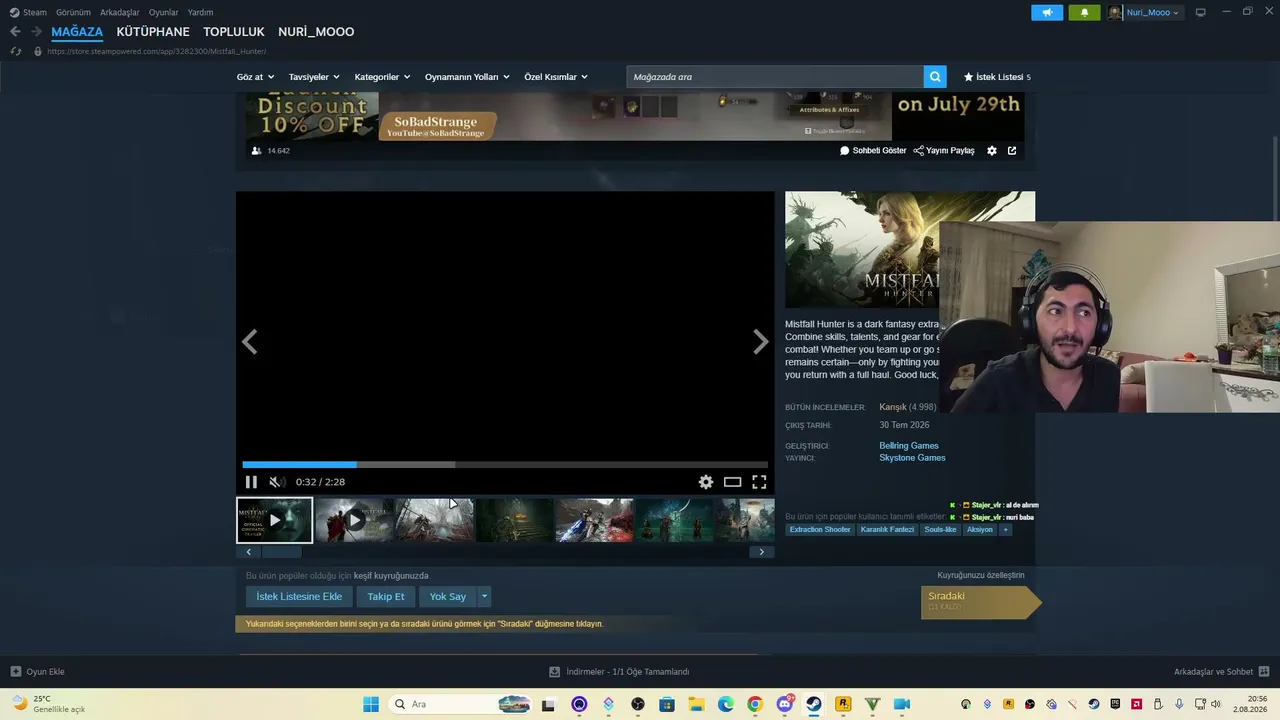The image size is (1280, 720).
Task: Open the Aksiyon tag
Action: [980, 530]
